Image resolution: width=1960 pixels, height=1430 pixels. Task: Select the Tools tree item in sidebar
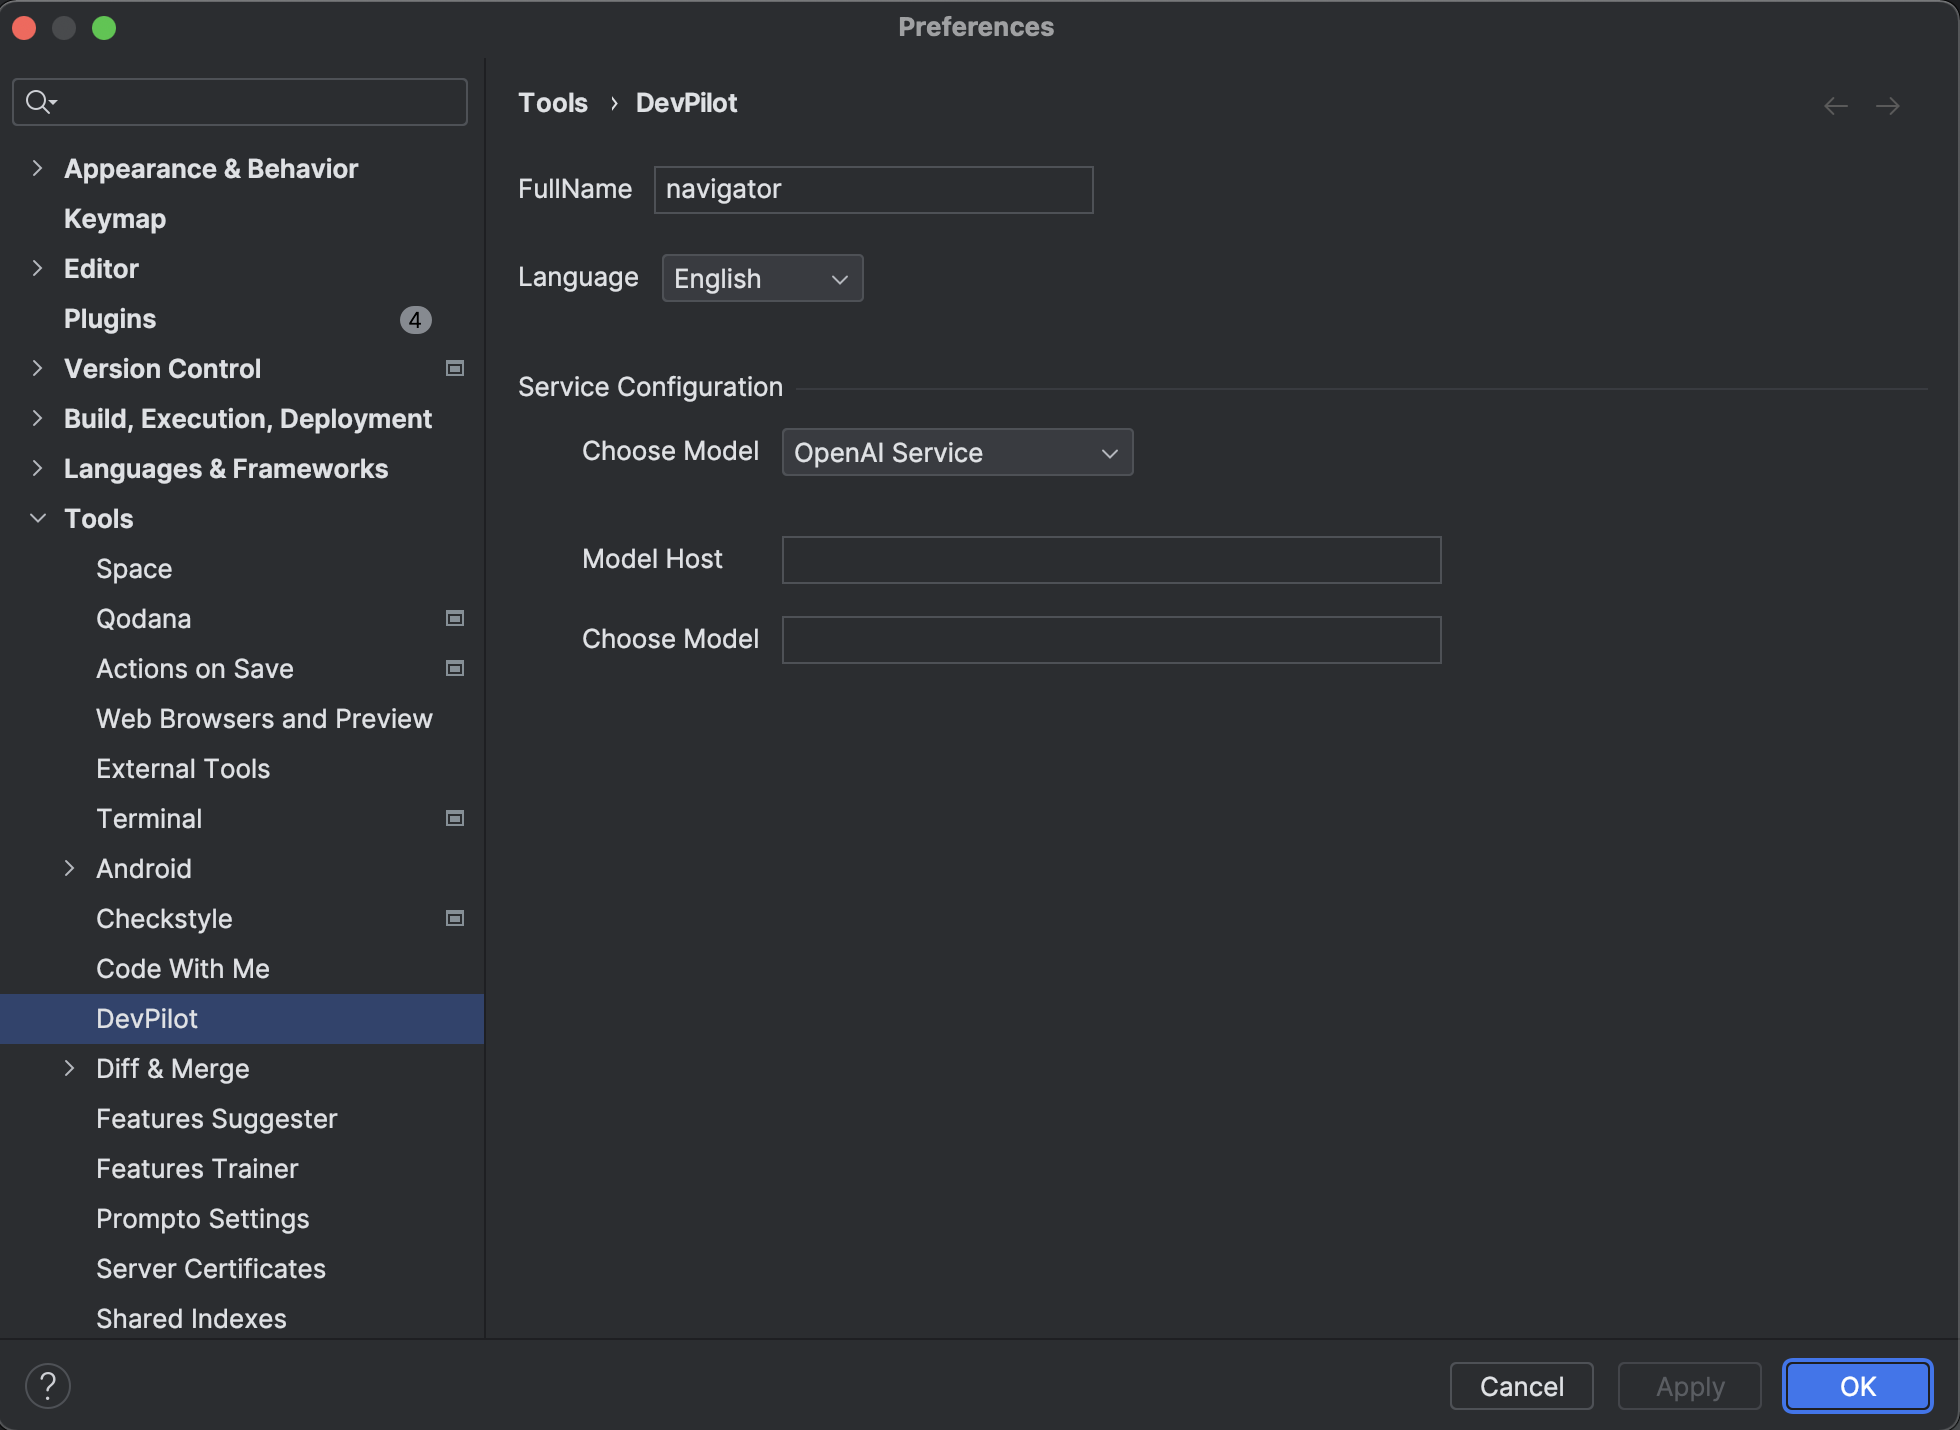[x=97, y=517]
